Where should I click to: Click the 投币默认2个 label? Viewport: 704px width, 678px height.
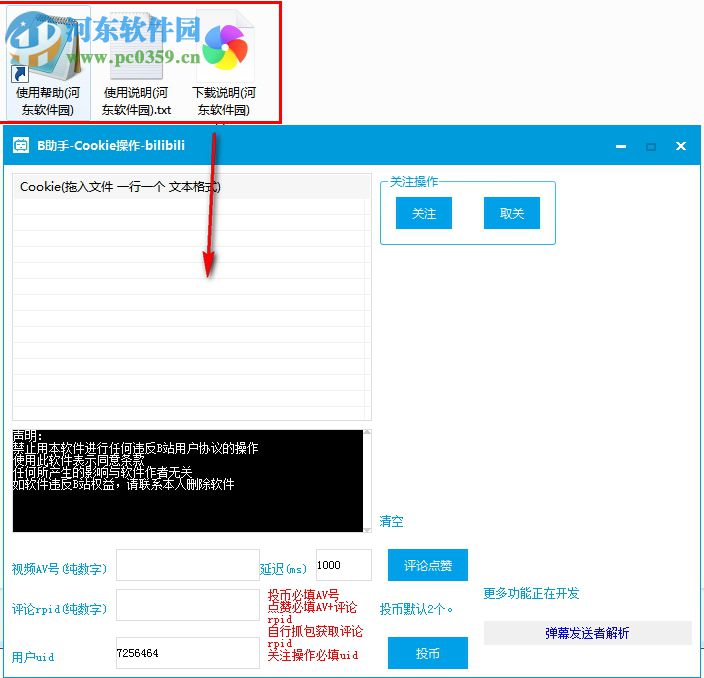click(x=416, y=609)
